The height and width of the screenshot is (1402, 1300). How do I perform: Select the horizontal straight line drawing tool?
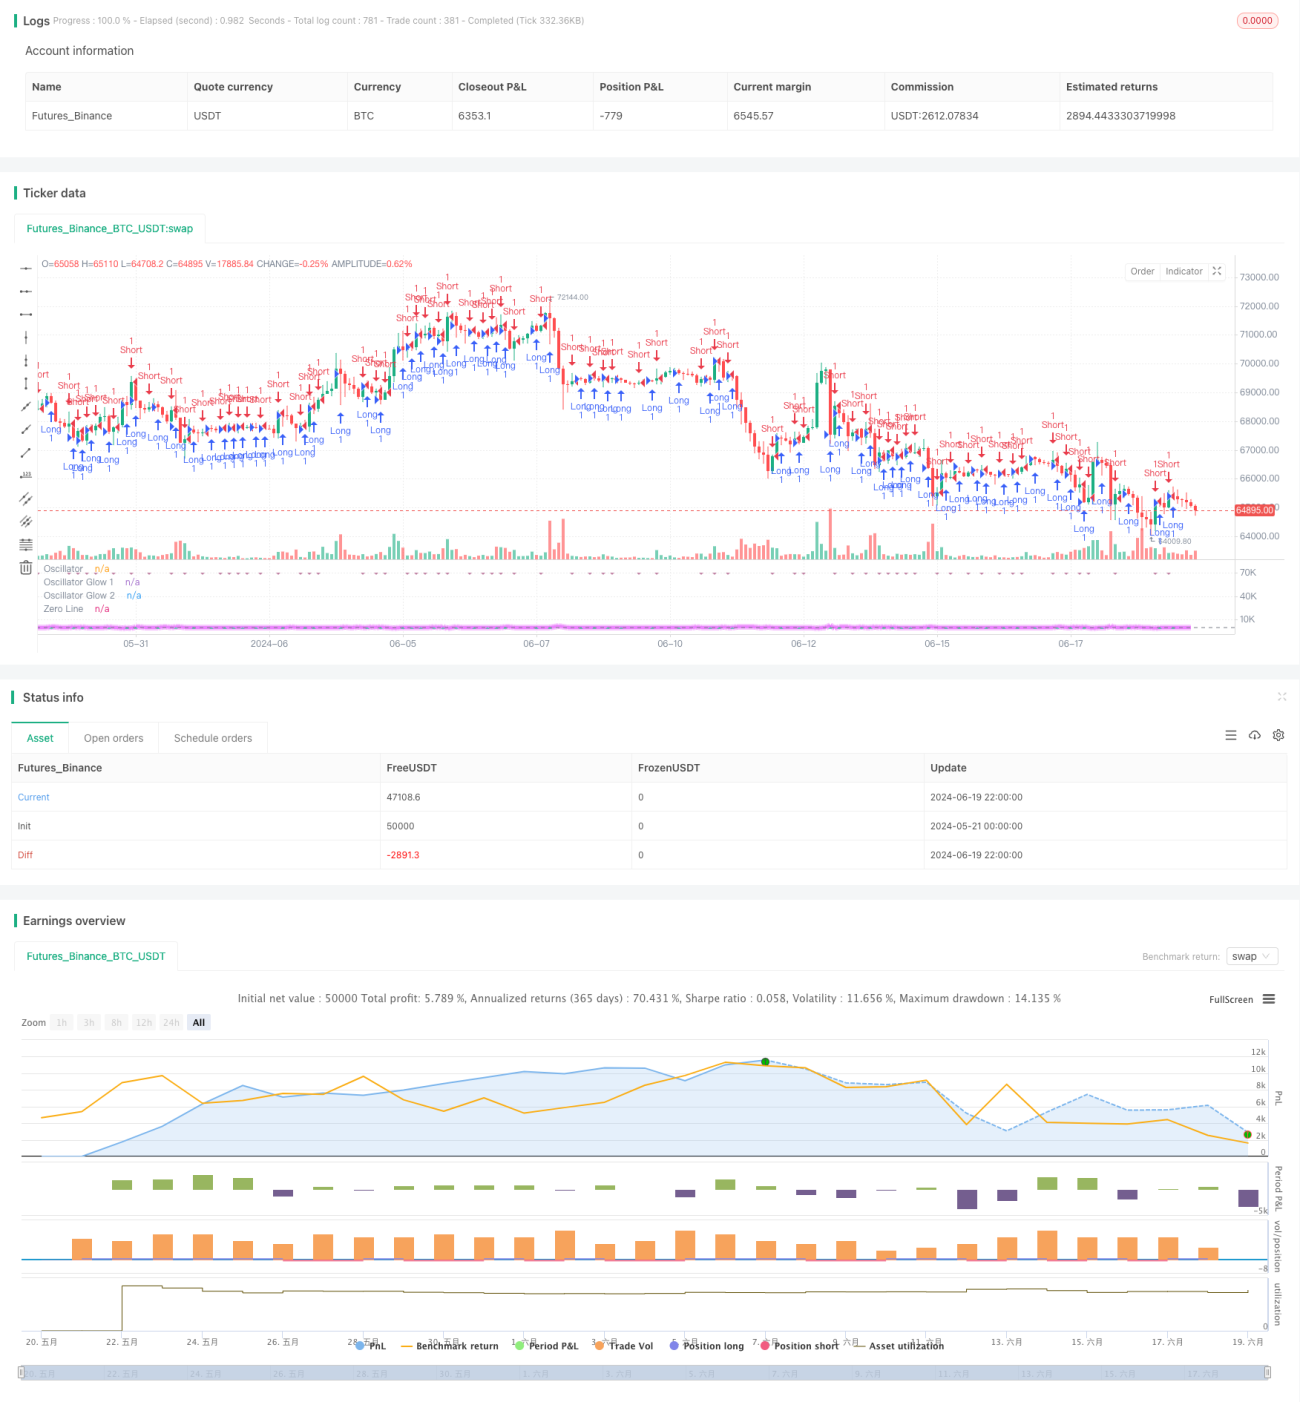[26, 268]
